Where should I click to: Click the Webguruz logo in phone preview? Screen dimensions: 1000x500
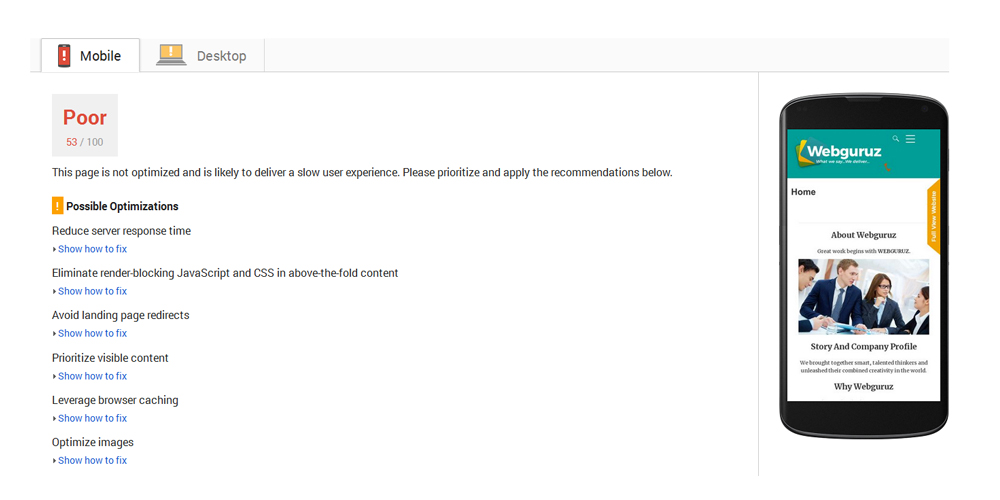click(838, 153)
